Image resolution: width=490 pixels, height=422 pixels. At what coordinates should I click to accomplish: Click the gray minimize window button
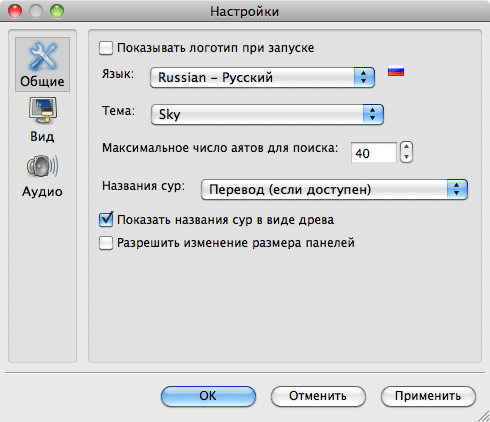(36, 11)
